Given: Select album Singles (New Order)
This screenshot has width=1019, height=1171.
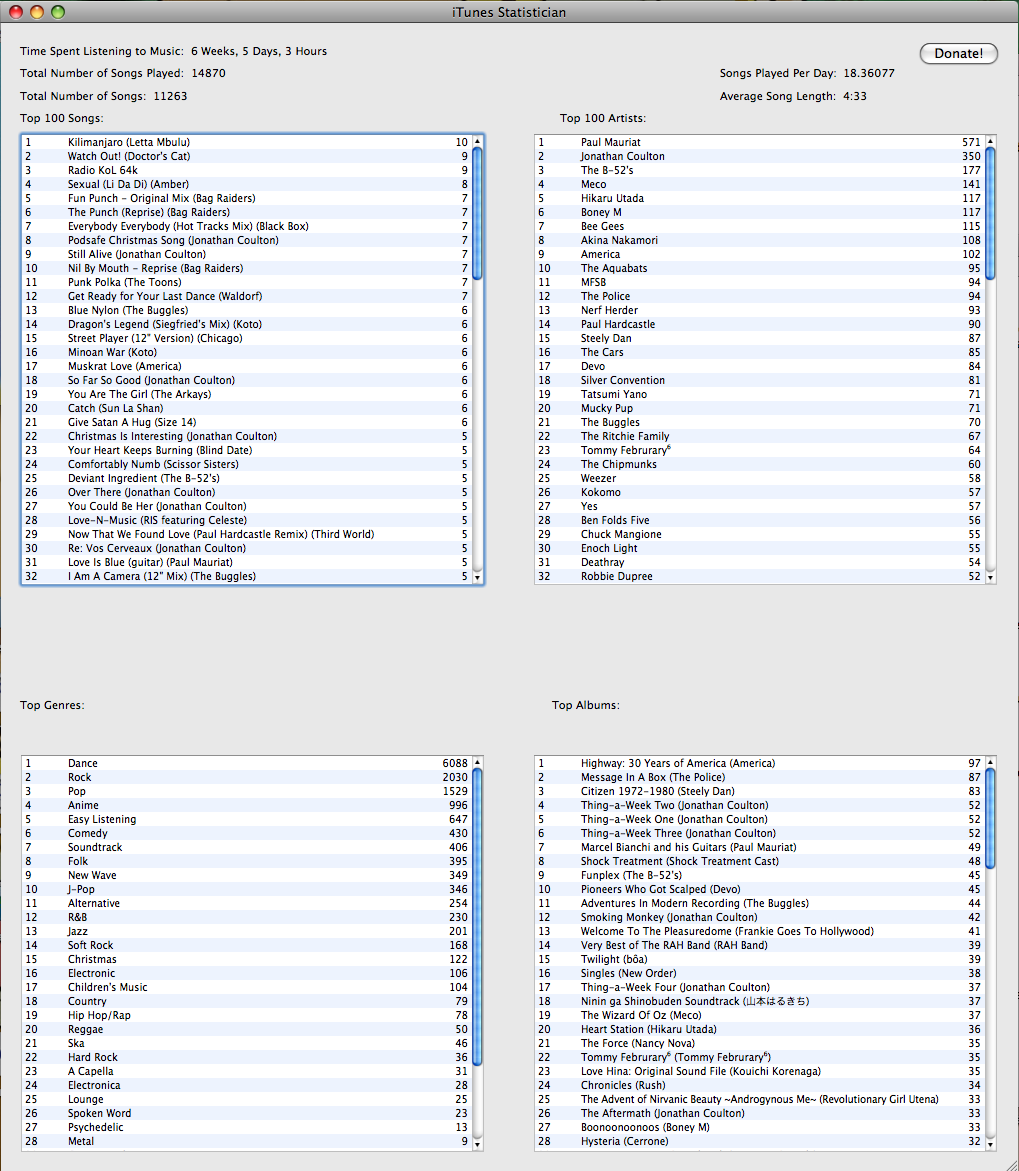Looking at the screenshot, I should 760,973.
